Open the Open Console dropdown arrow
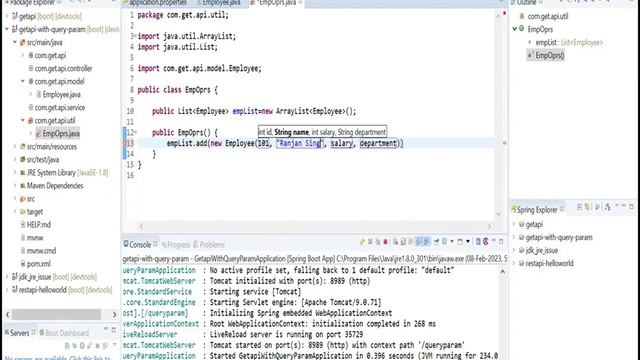Image resolution: width=640 pixels, height=360 pixels. [468, 242]
